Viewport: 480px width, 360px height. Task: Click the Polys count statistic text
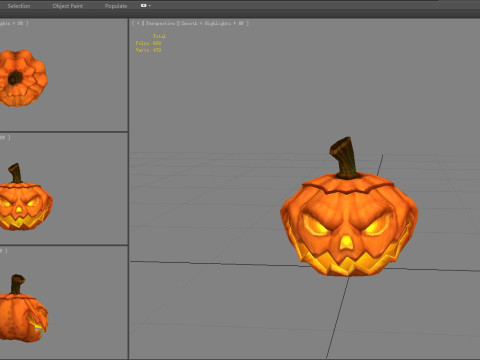coord(148,43)
